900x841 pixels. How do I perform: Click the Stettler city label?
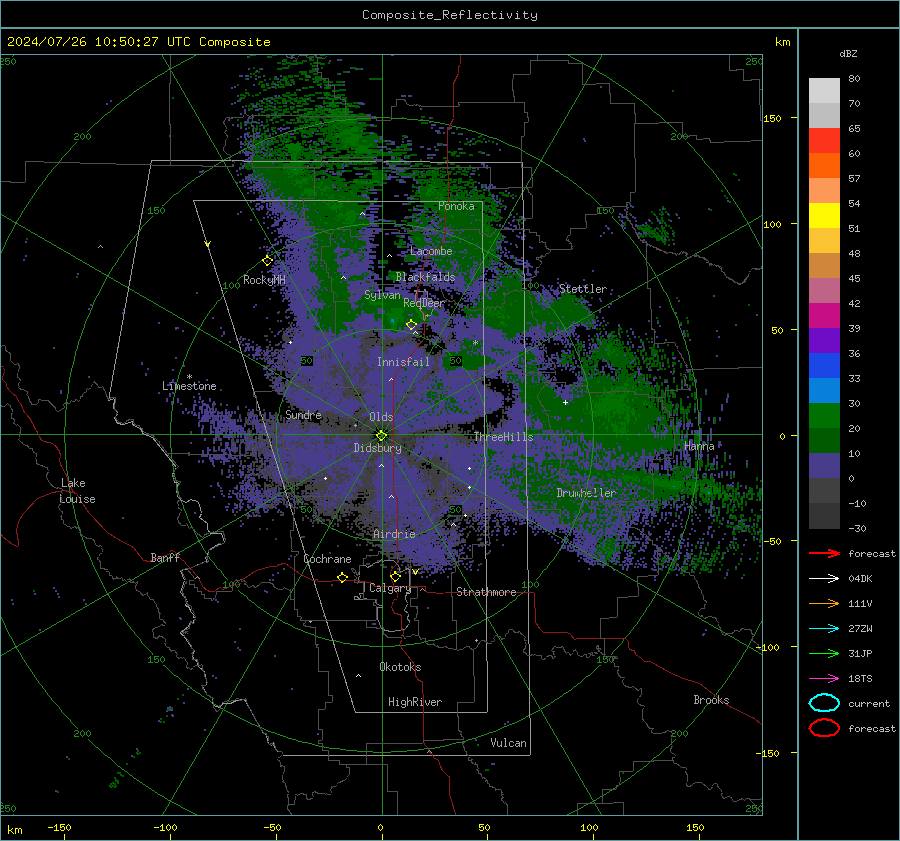[x=583, y=289]
